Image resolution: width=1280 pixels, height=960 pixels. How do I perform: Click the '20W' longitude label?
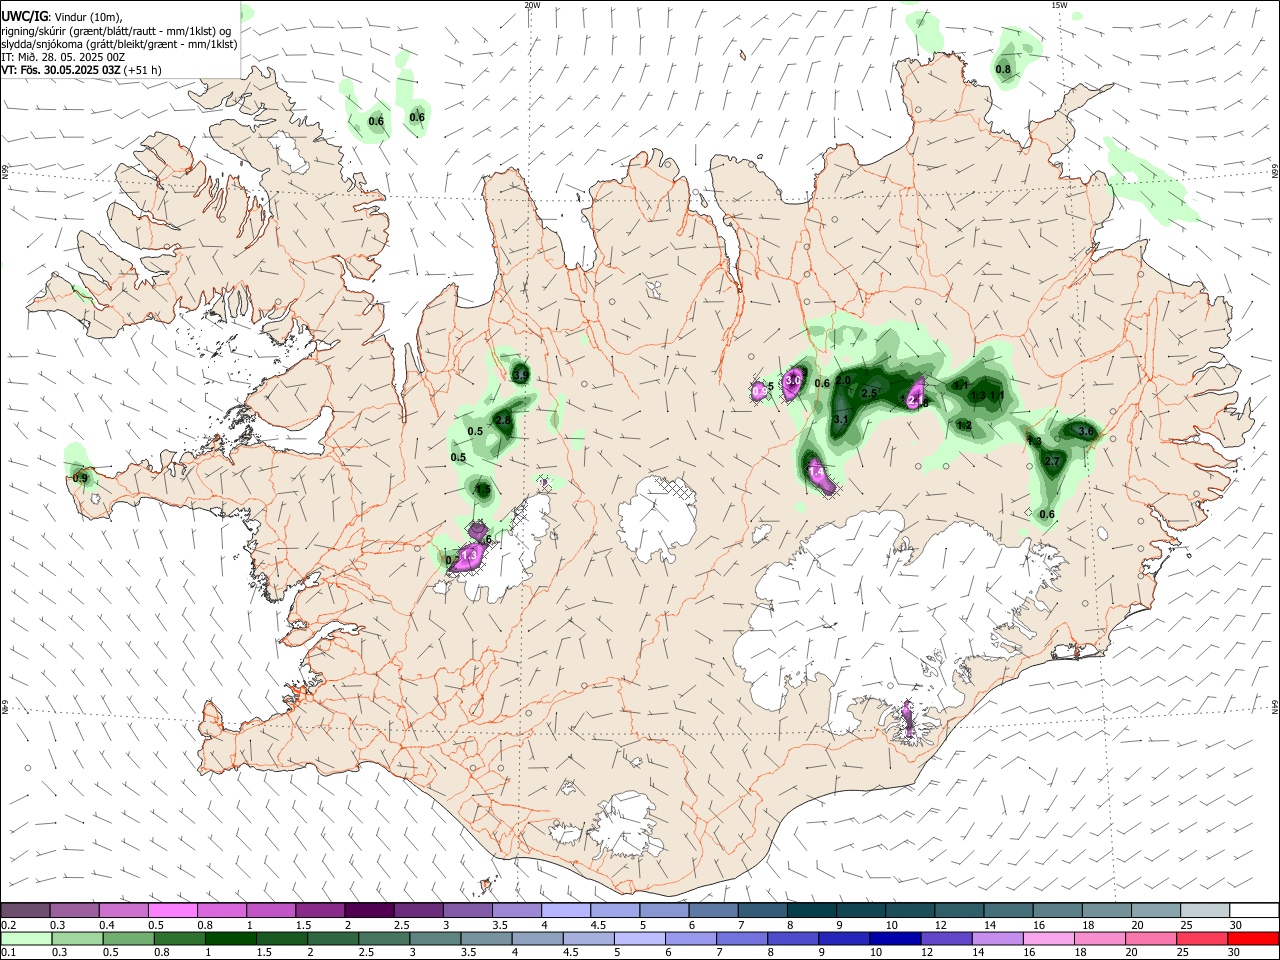pyautogui.click(x=532, y=5)
